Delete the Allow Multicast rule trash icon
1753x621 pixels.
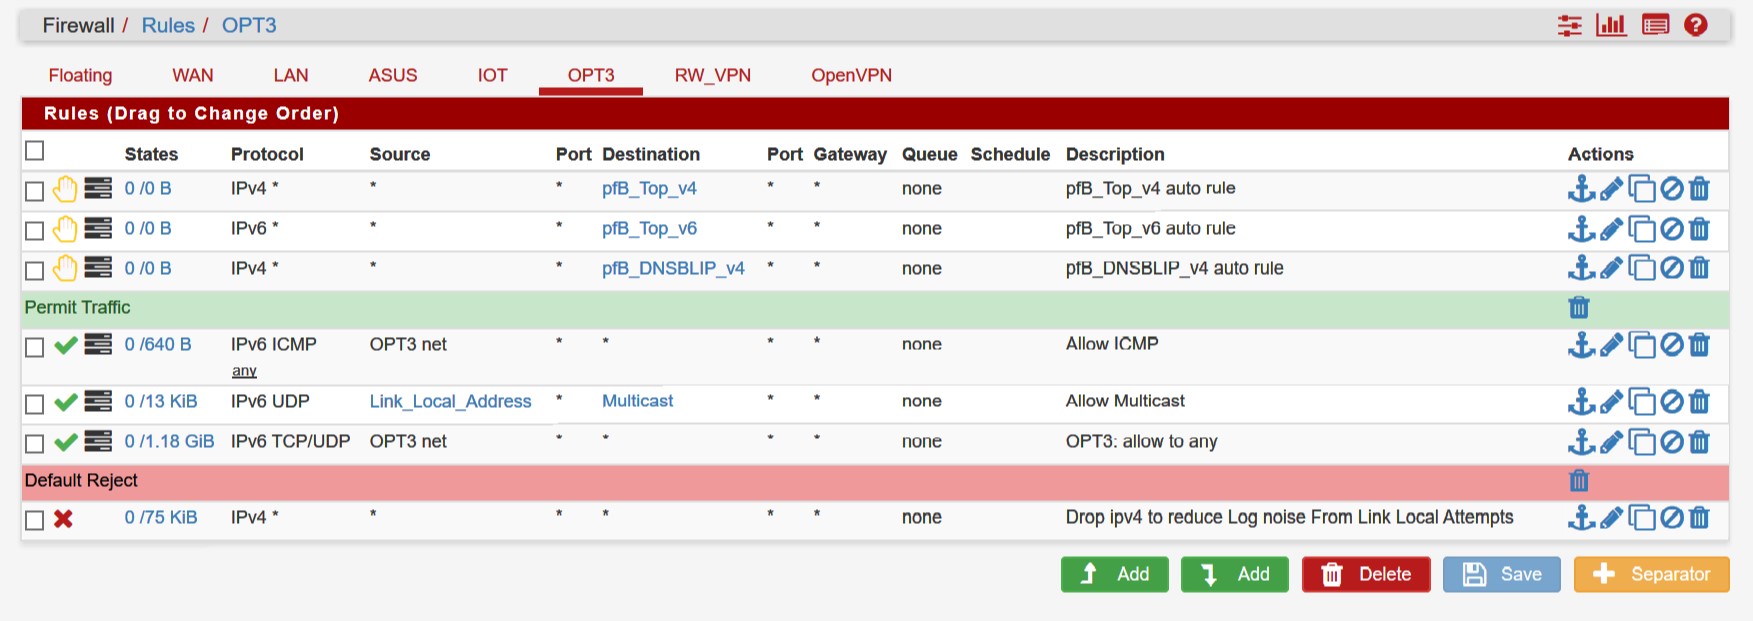(x=1699, y=402)
